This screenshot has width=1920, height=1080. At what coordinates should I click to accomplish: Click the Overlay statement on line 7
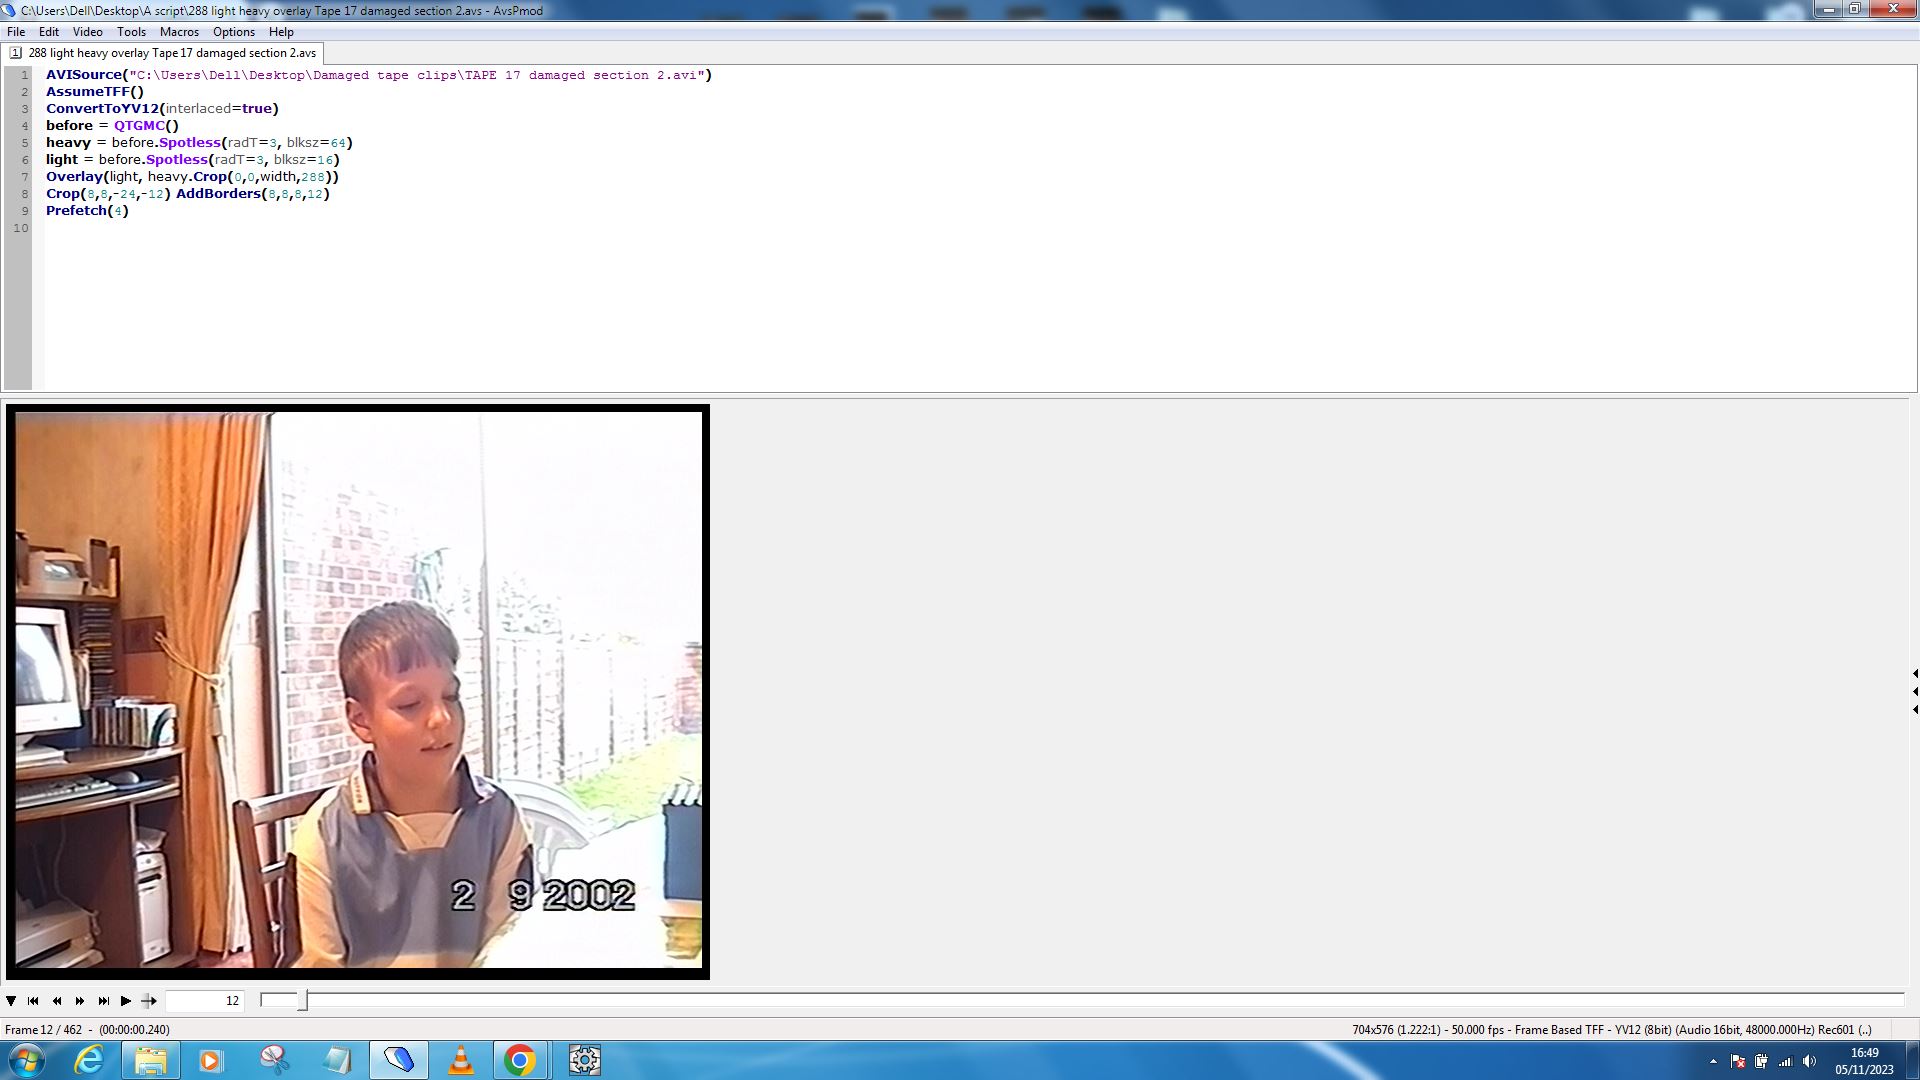192,177
